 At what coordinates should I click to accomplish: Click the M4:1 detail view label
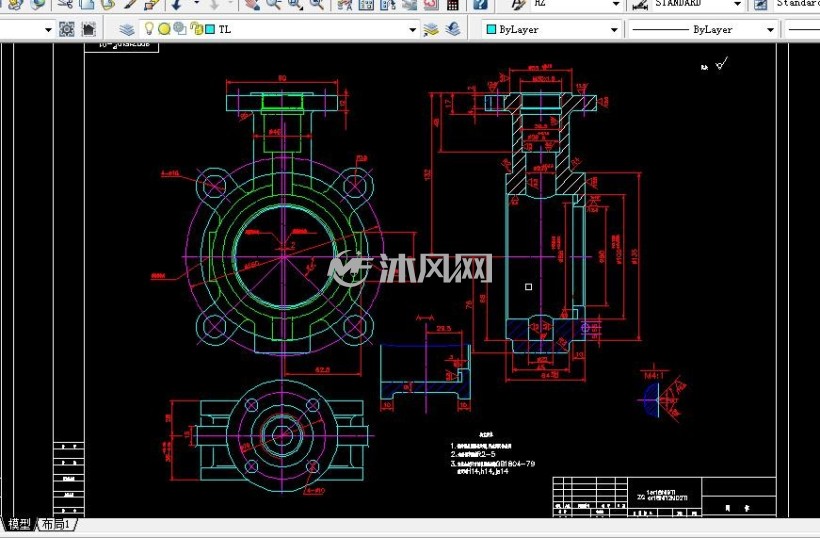[654, 375]
